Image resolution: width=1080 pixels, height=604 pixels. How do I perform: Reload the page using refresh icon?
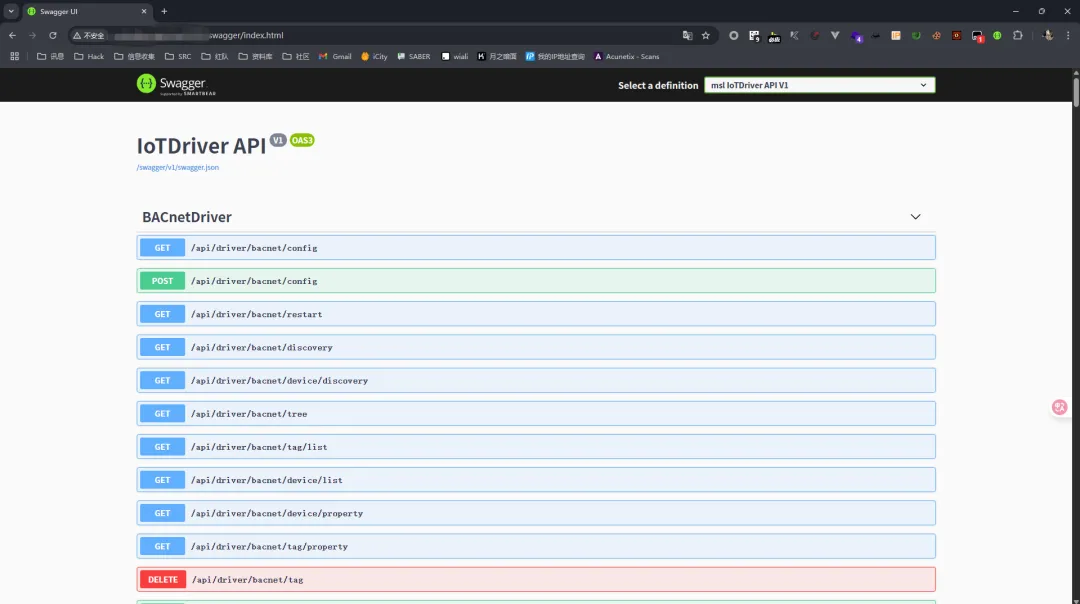pyautogui.click(x=52, y=36)
